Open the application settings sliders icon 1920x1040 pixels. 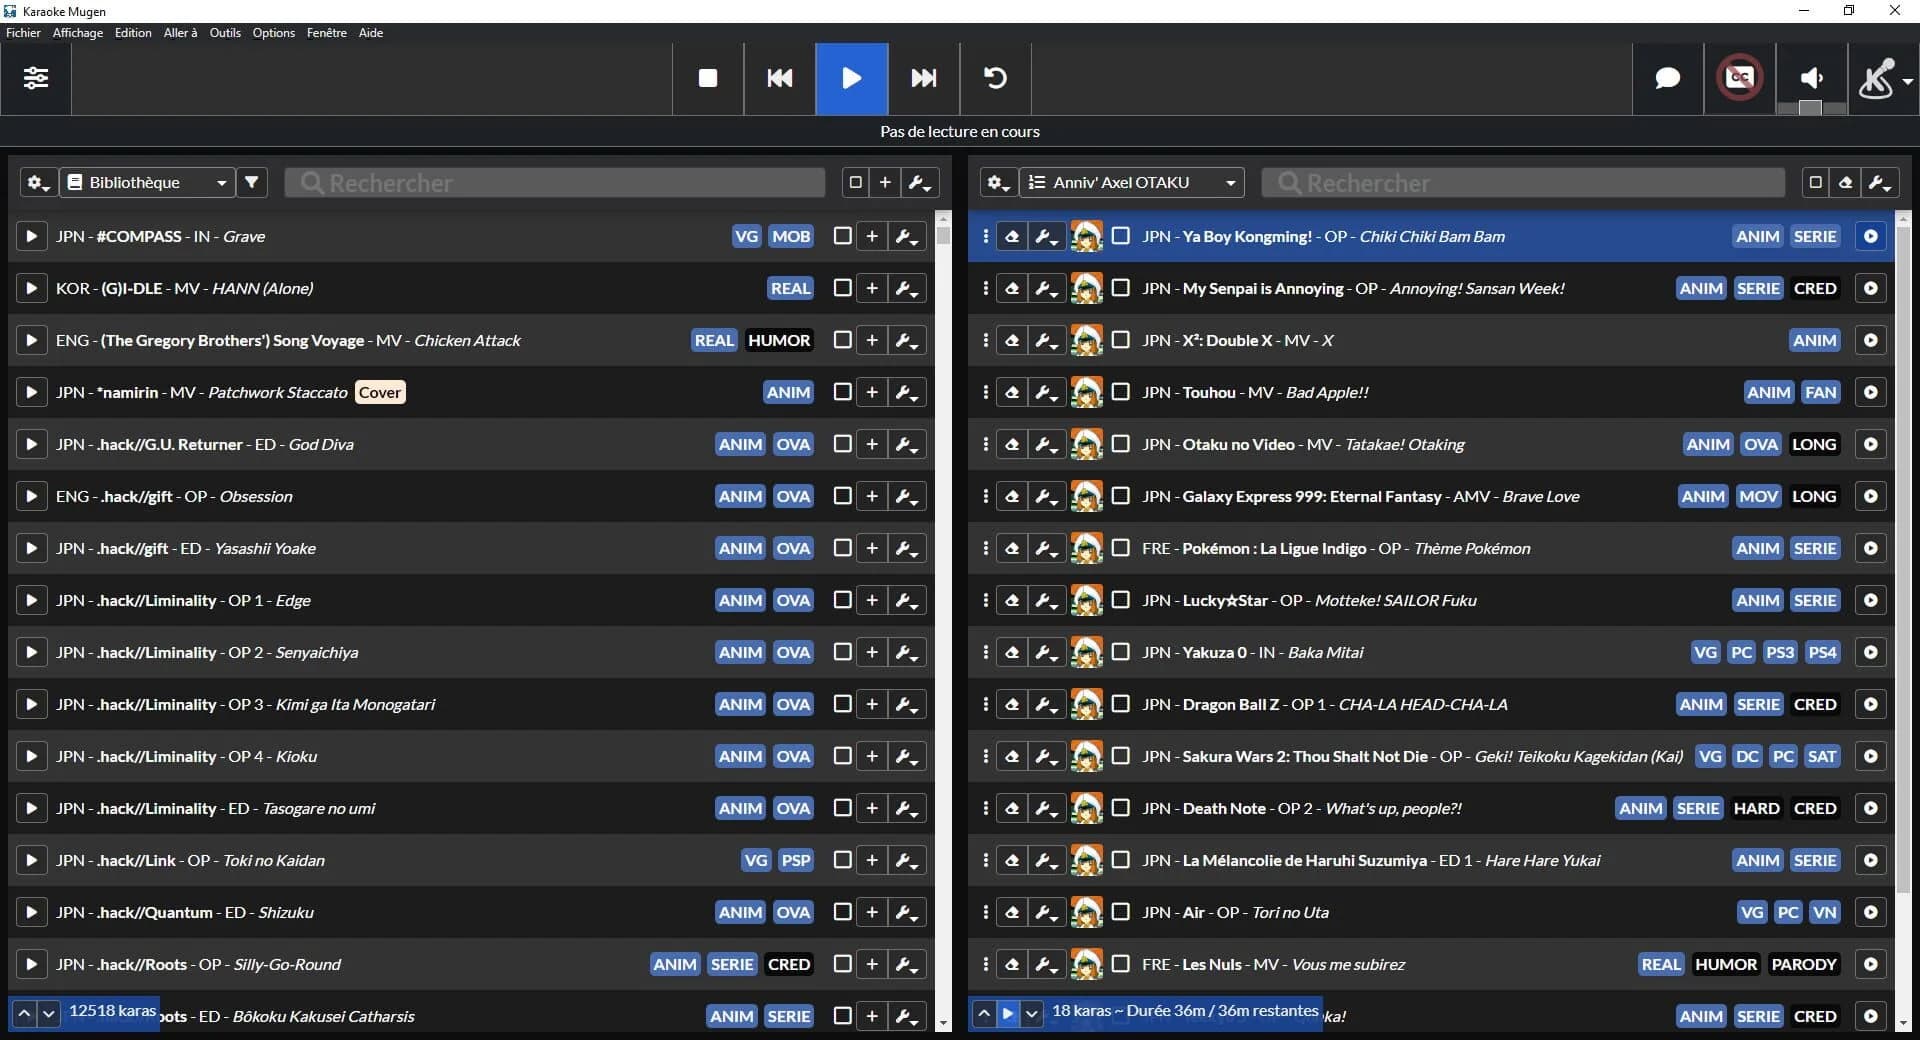[x=35, y=78]
